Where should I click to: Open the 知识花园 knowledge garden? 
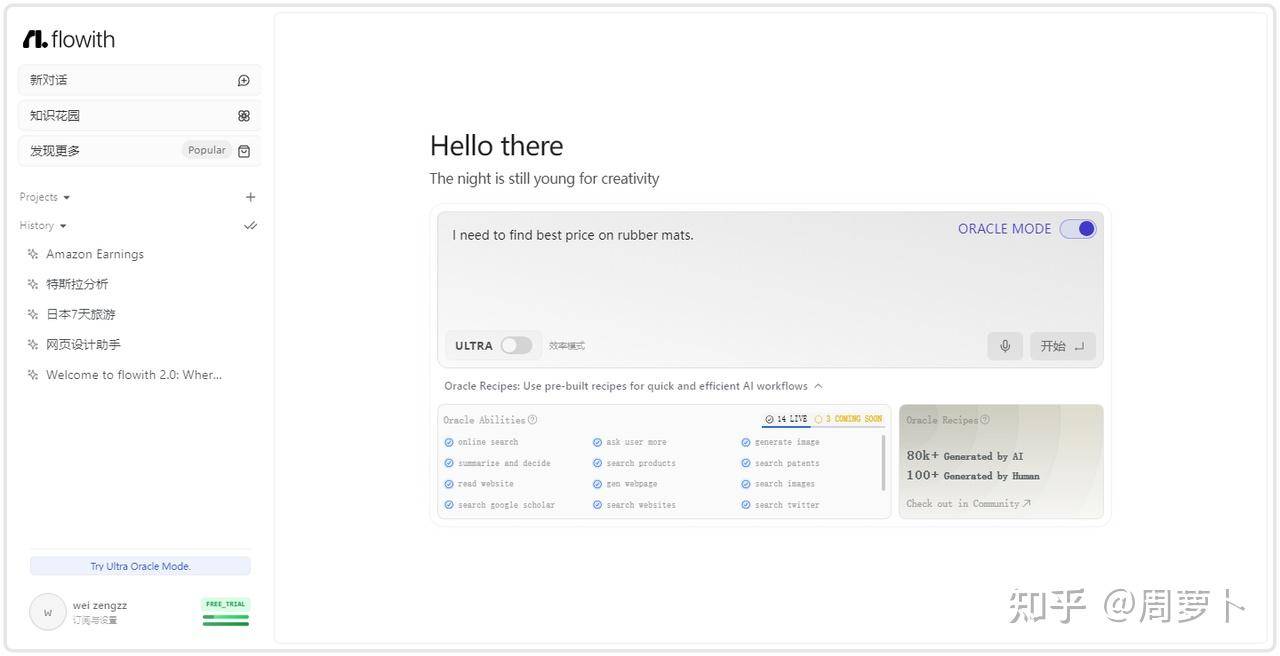[x=140, y=116]
